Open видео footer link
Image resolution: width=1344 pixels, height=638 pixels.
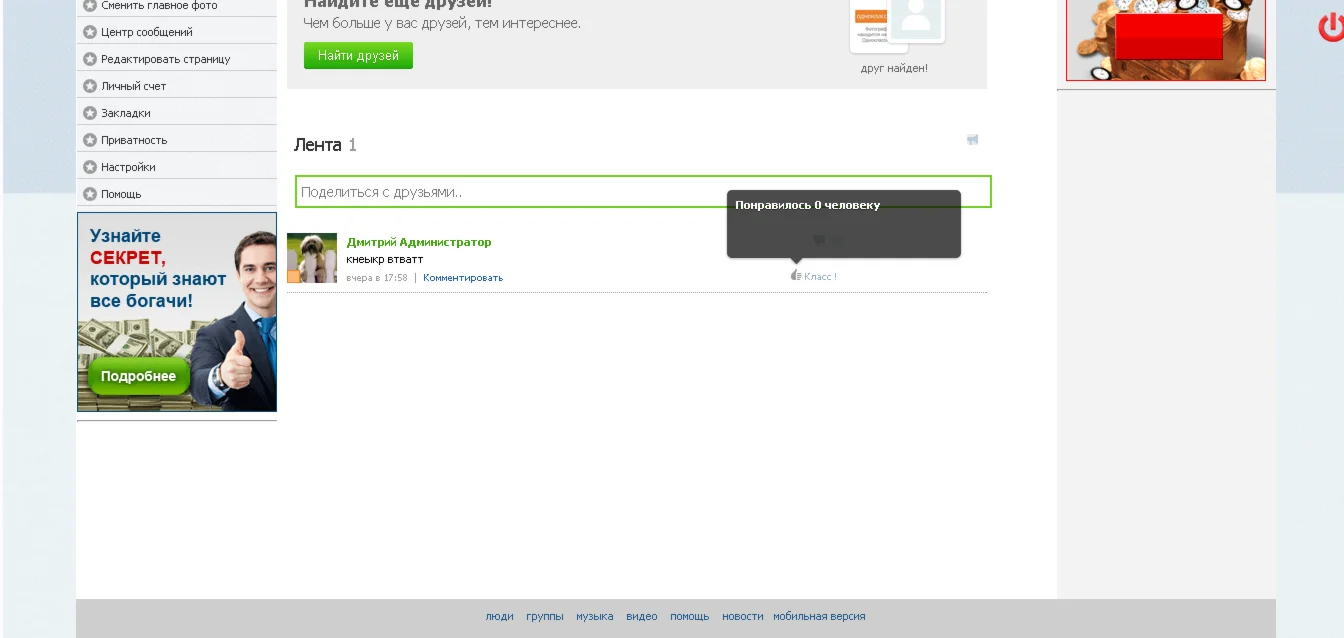coord(642,617)
